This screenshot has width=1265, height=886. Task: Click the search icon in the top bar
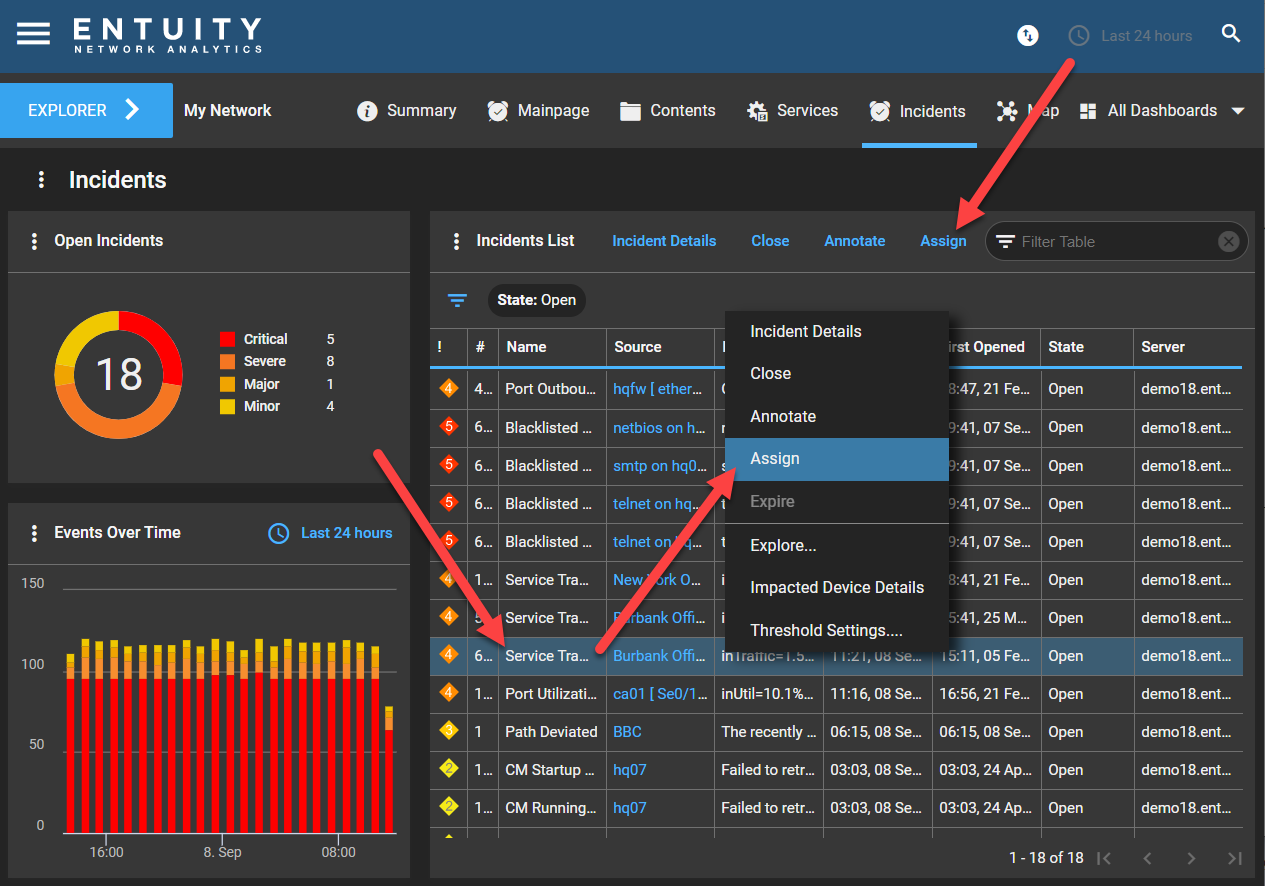(x=1231, y=33)
